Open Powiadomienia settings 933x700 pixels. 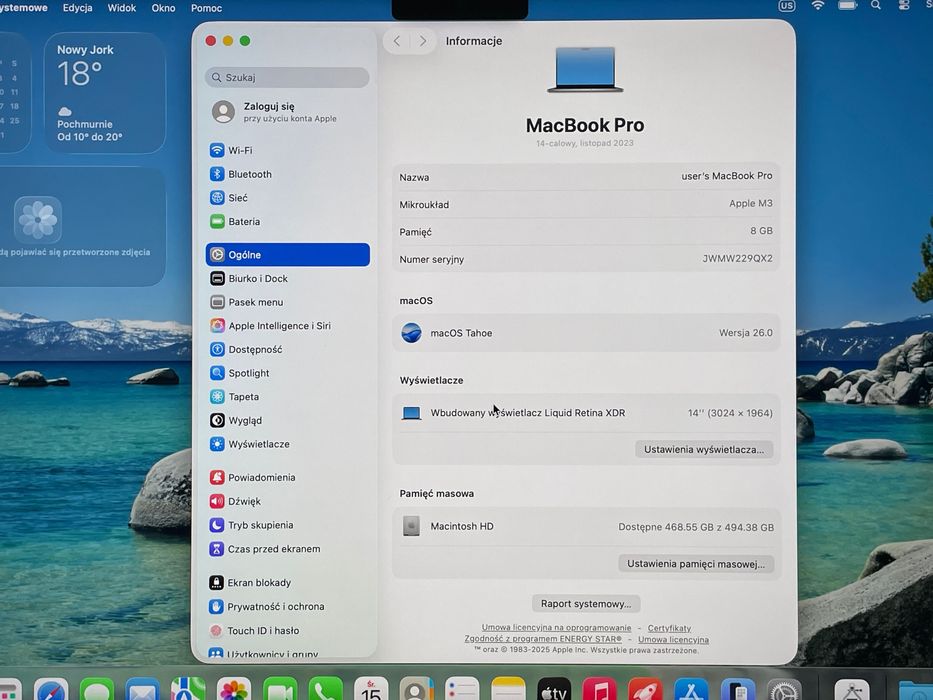252,477
